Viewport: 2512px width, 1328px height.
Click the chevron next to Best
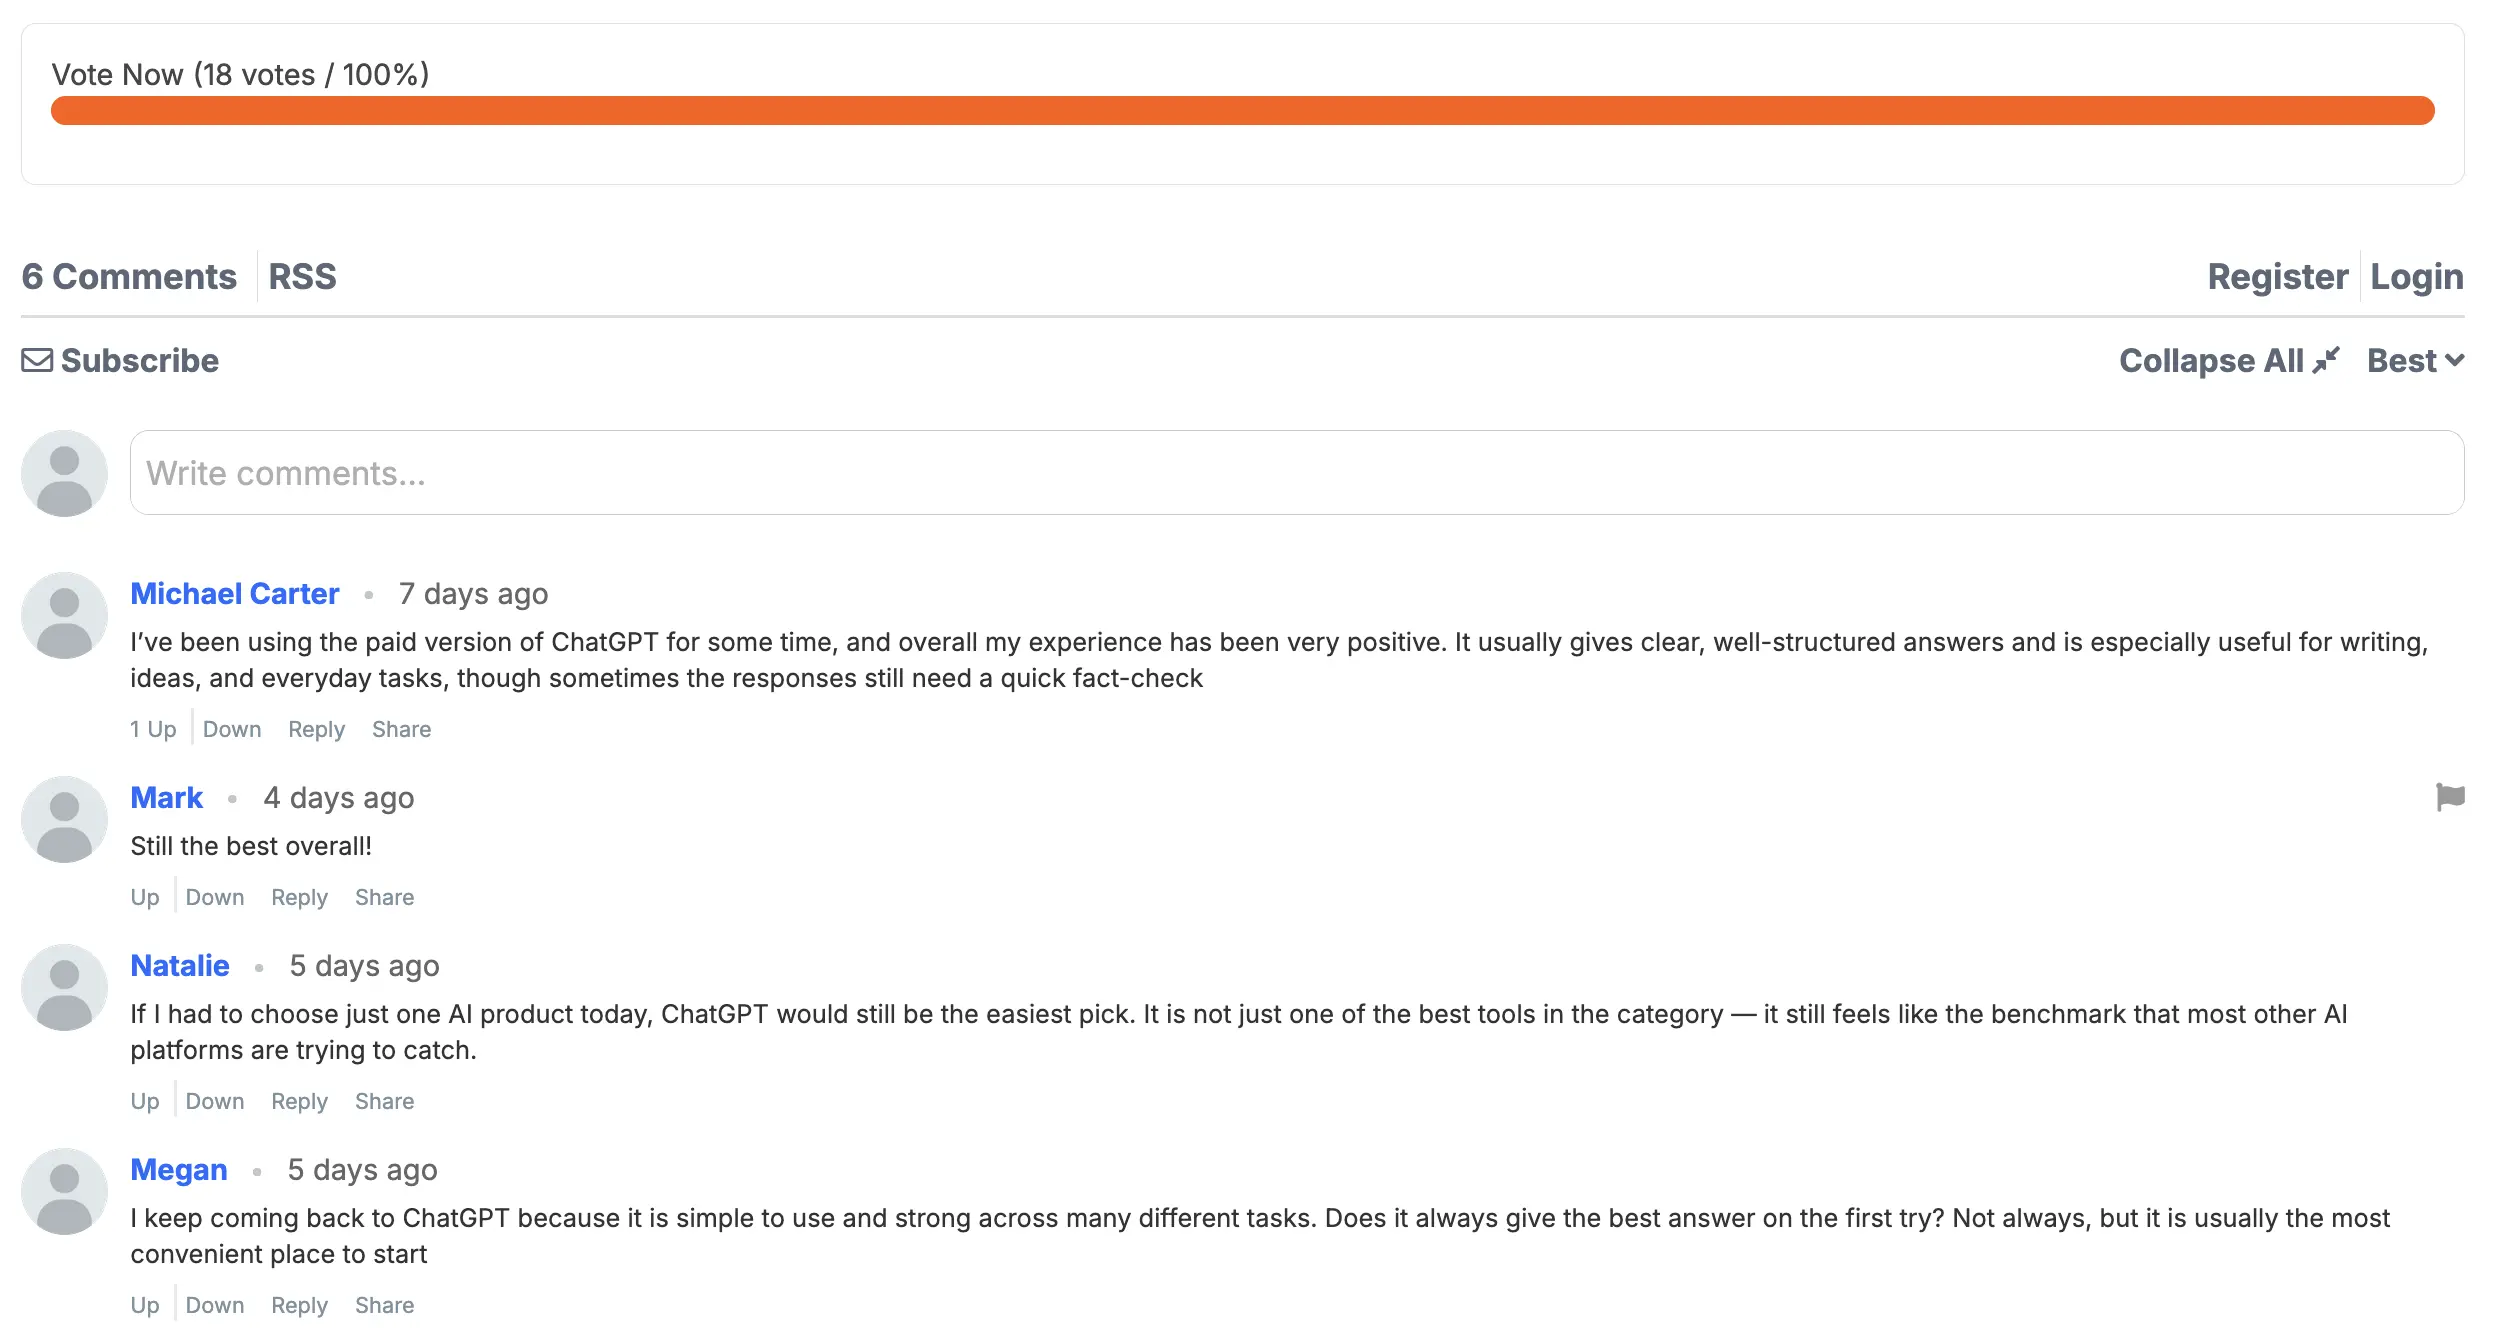coord(2454,360)
